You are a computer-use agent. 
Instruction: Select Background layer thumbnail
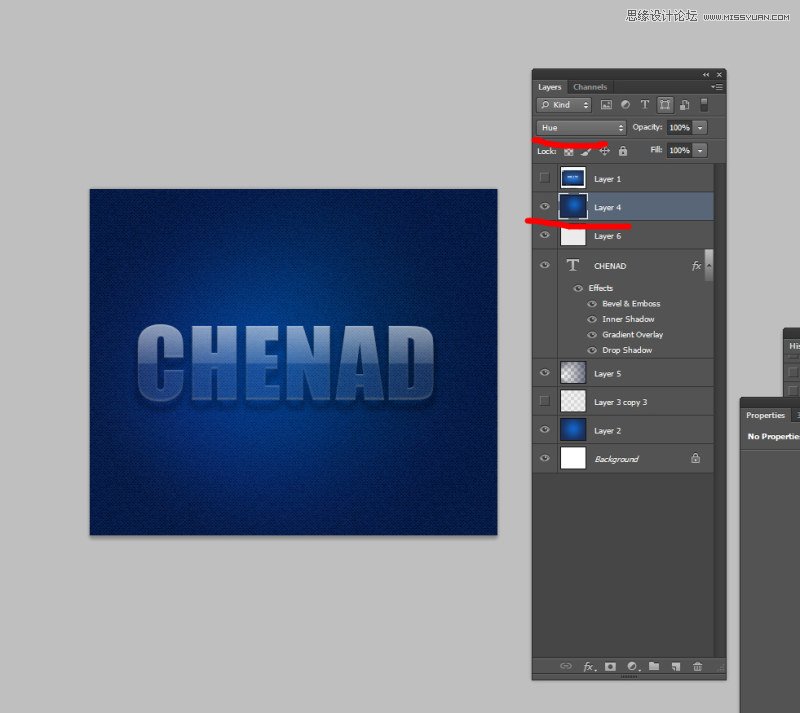(572, 458)
